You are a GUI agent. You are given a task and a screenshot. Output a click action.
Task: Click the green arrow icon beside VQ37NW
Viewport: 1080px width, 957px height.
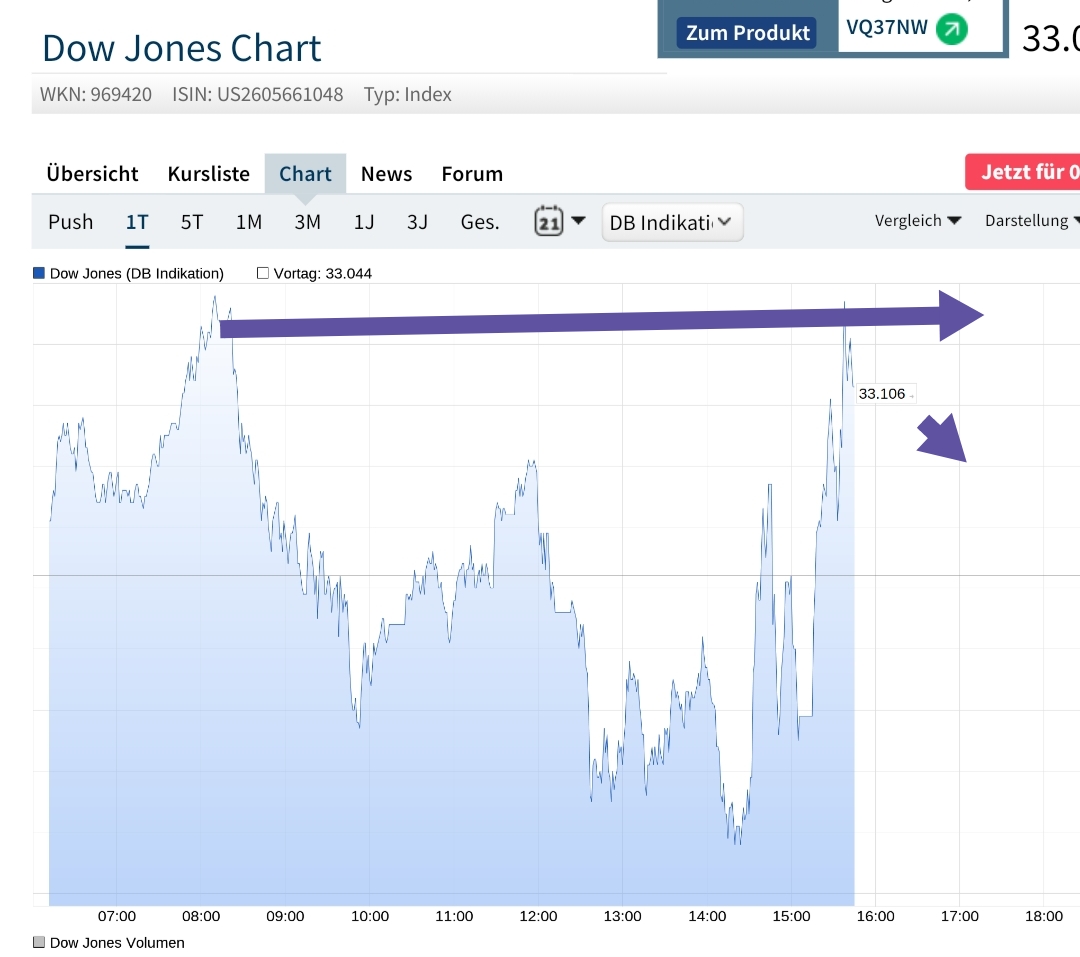(x=951, y=29)
